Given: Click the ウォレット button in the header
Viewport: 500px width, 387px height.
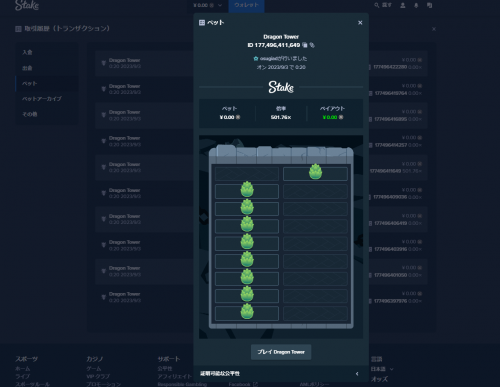Looking at the screenshot, I should click(246, 5).
